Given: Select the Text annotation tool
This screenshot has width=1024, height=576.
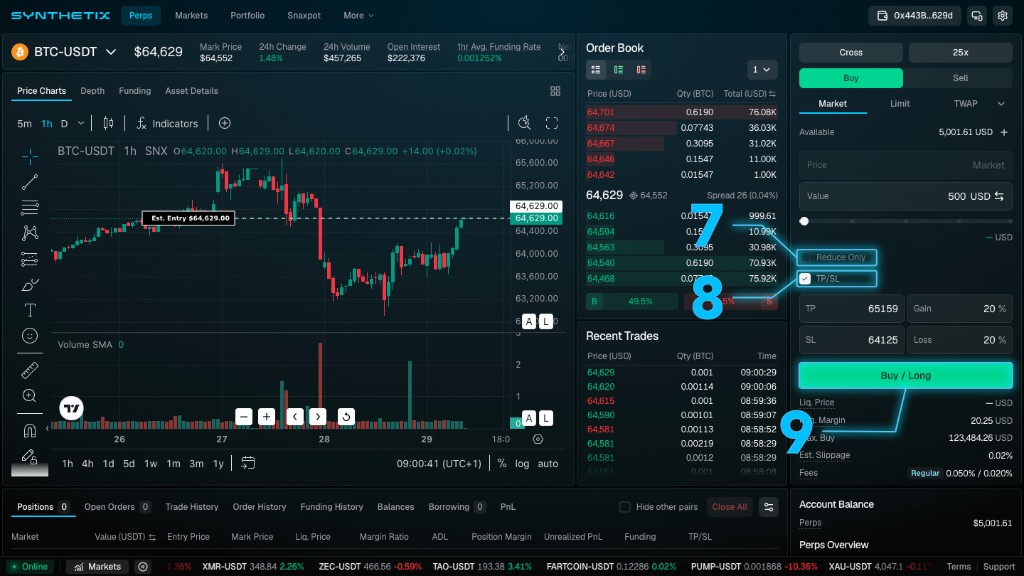Looking at the screenshot, I should pyautogui.click(x=29, y=310).
